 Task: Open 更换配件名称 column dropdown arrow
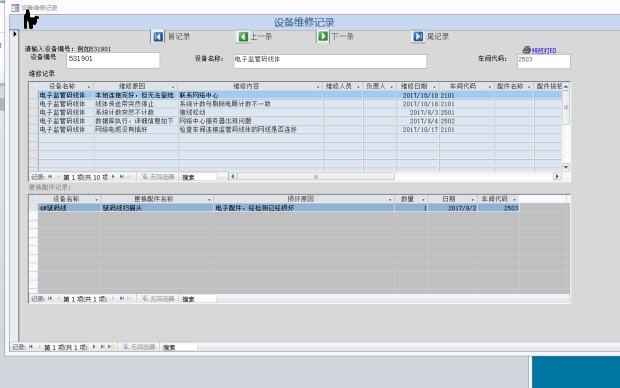(x=209, y=199)
